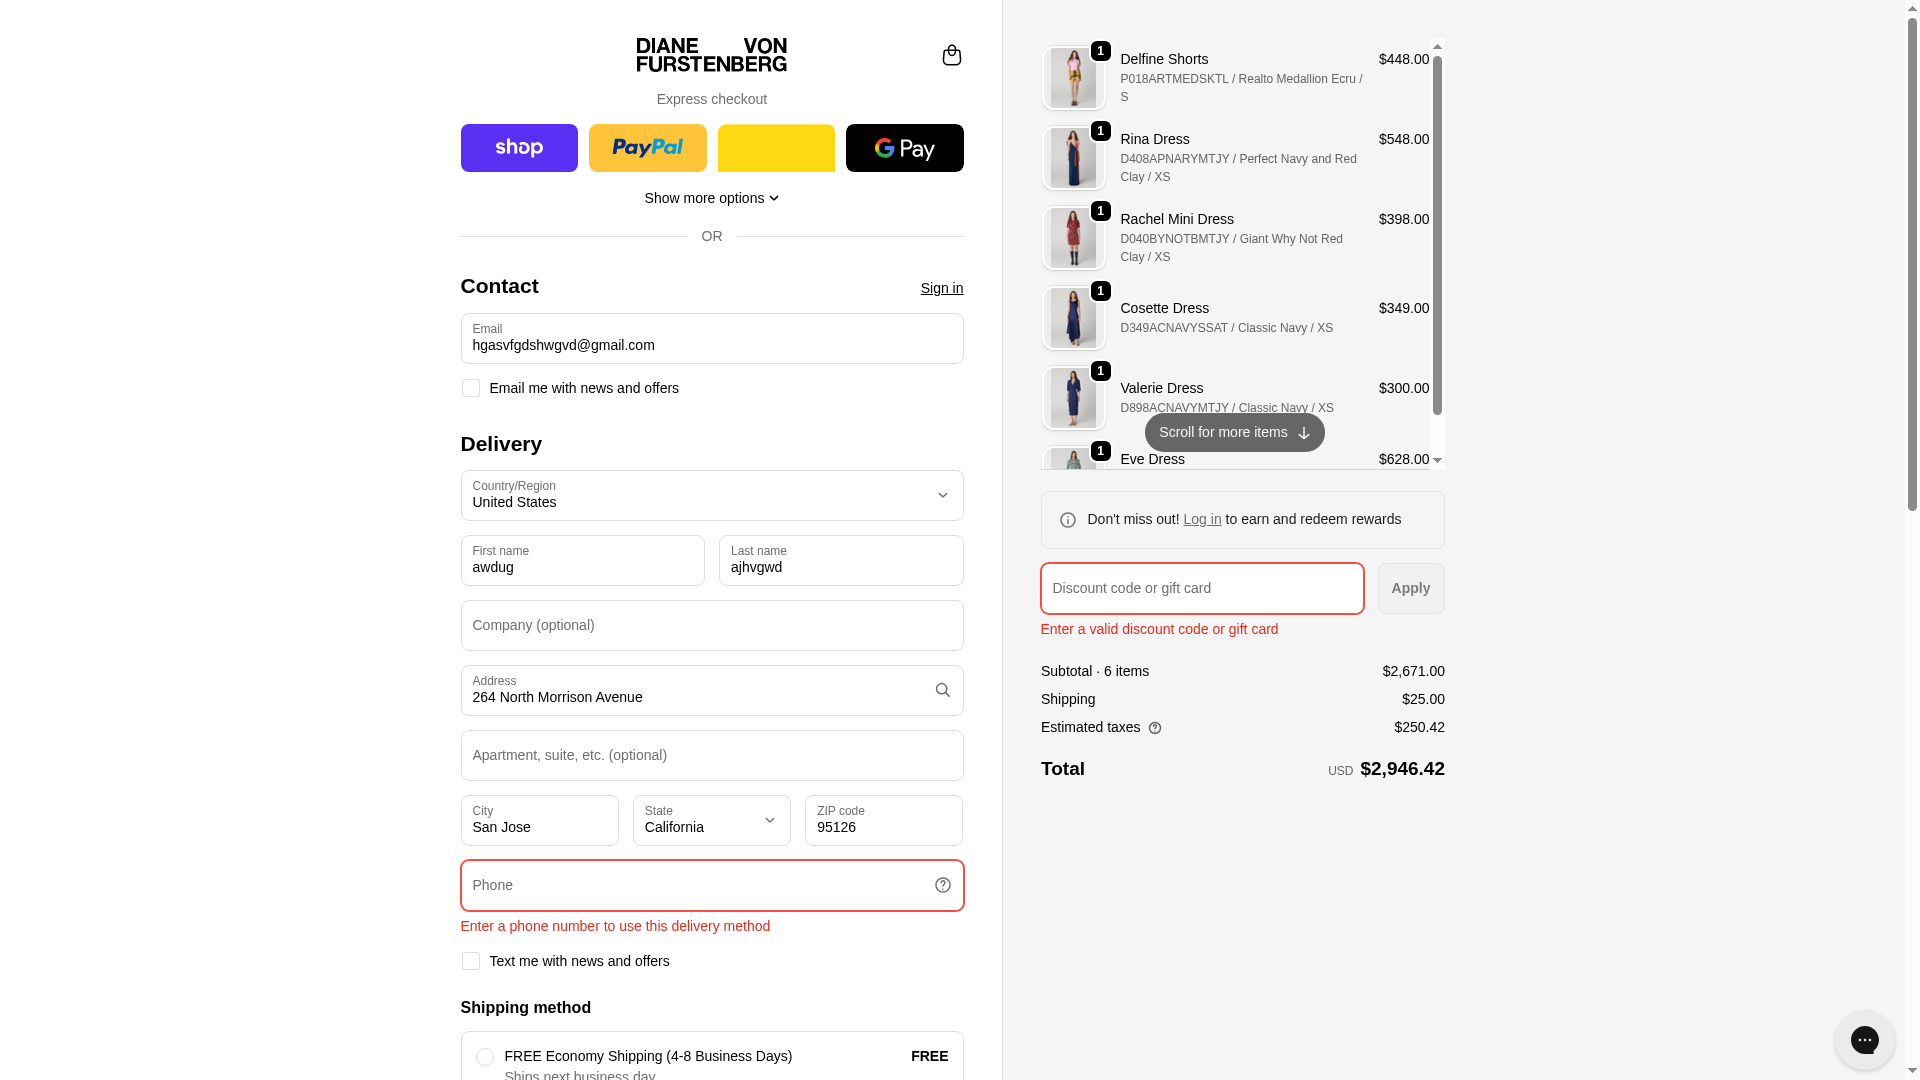Screen dimensions: 1920x1080
Task: Select FREE Economy Shipping radio option
Action: tap(485, 1057)
